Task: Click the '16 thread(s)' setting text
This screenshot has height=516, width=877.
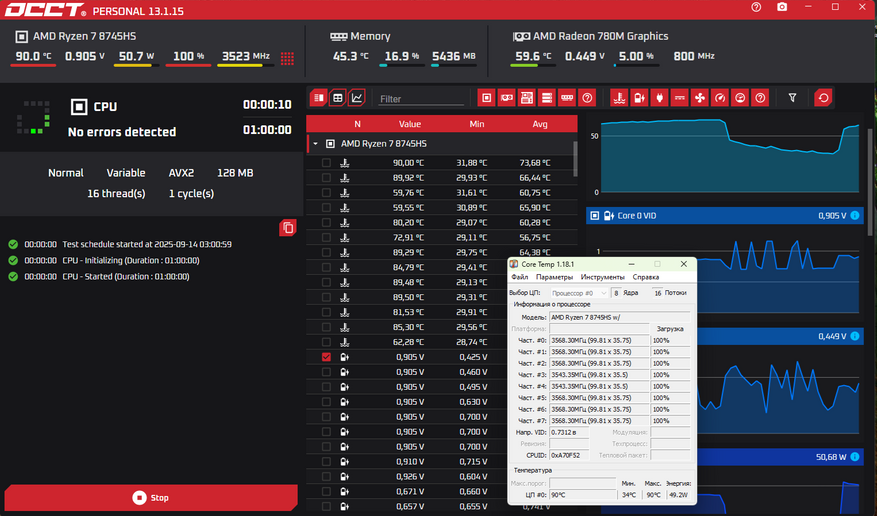Action: (116, 193)
